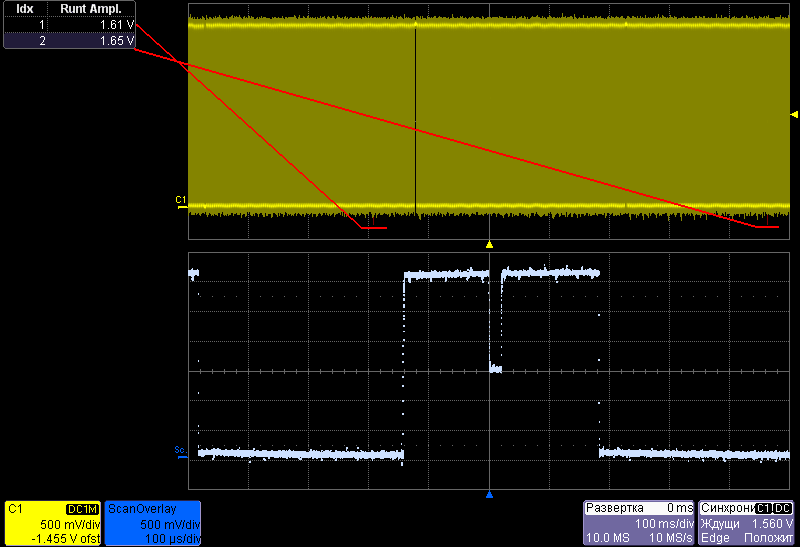Open the ScanOverlay trace descriptor box

pyautogui.click(x=153, y=523)
